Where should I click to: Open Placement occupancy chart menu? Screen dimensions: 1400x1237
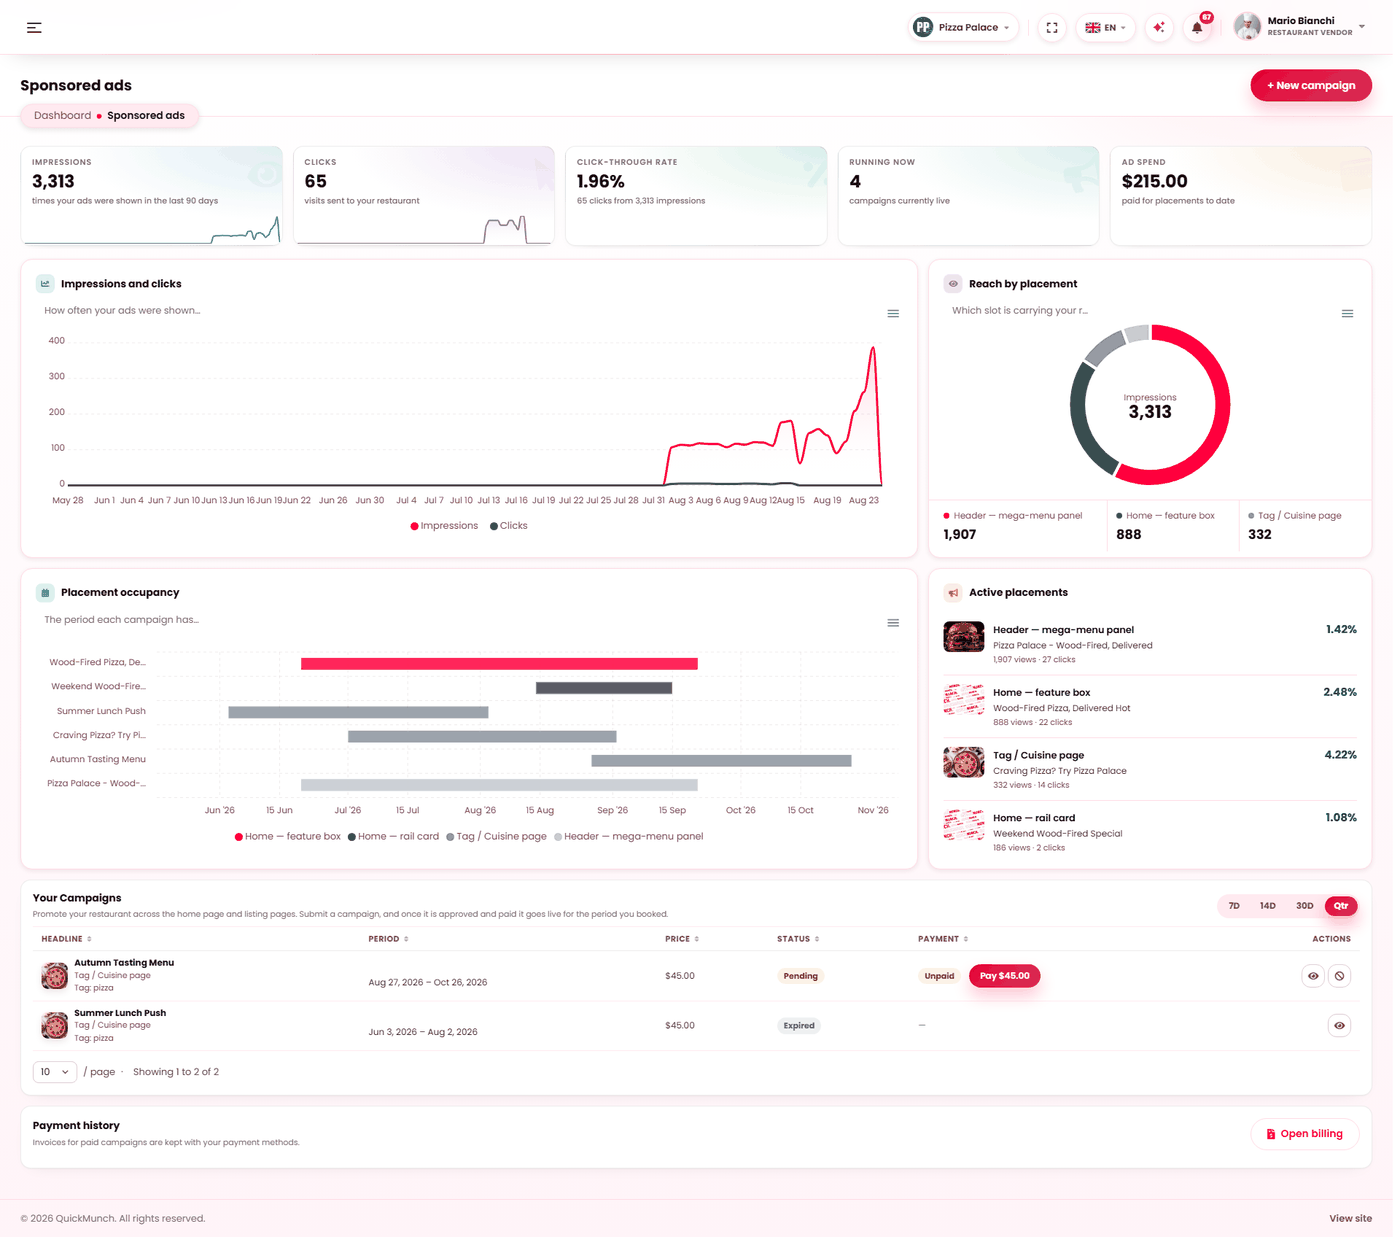coord(893,623)
